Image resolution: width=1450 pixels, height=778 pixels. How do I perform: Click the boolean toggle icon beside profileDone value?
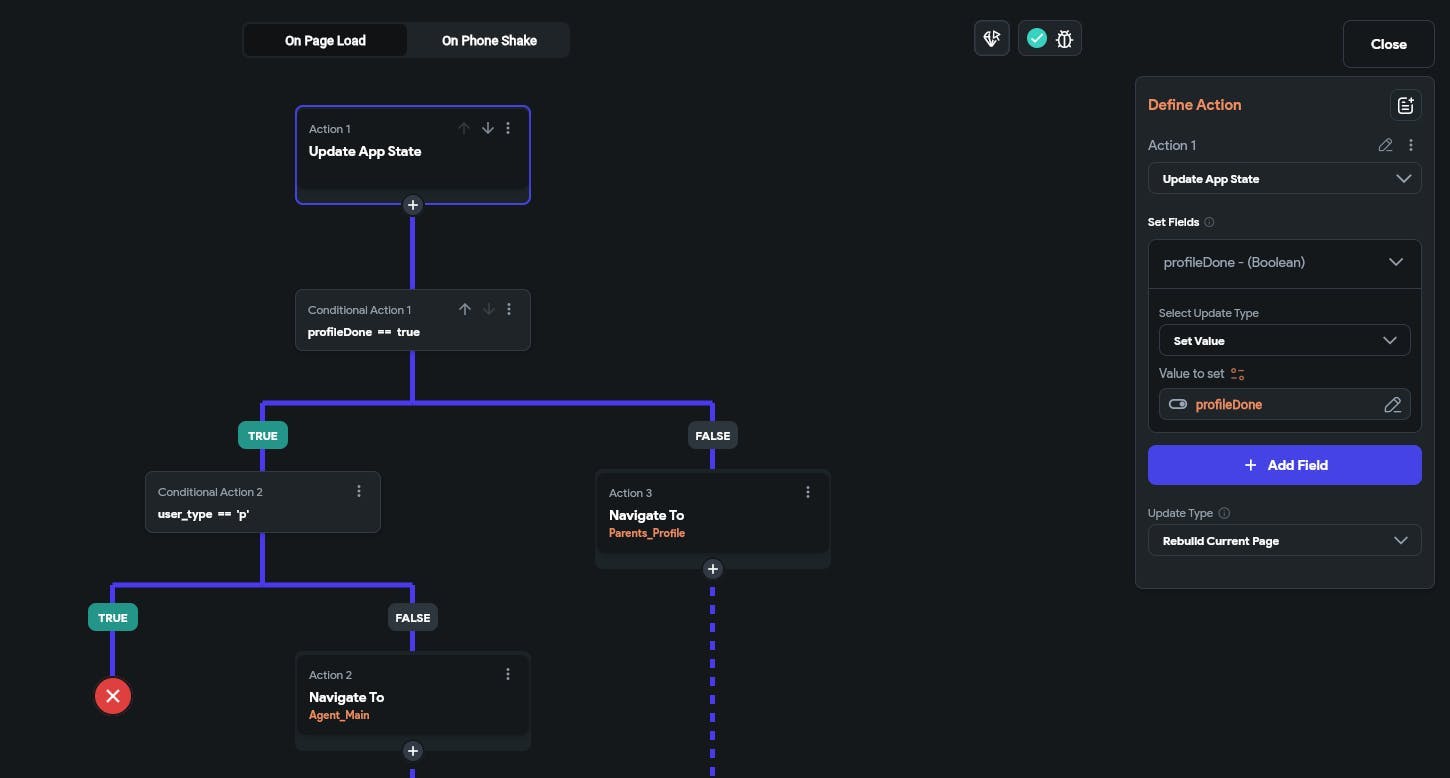tap(1178, 405)
